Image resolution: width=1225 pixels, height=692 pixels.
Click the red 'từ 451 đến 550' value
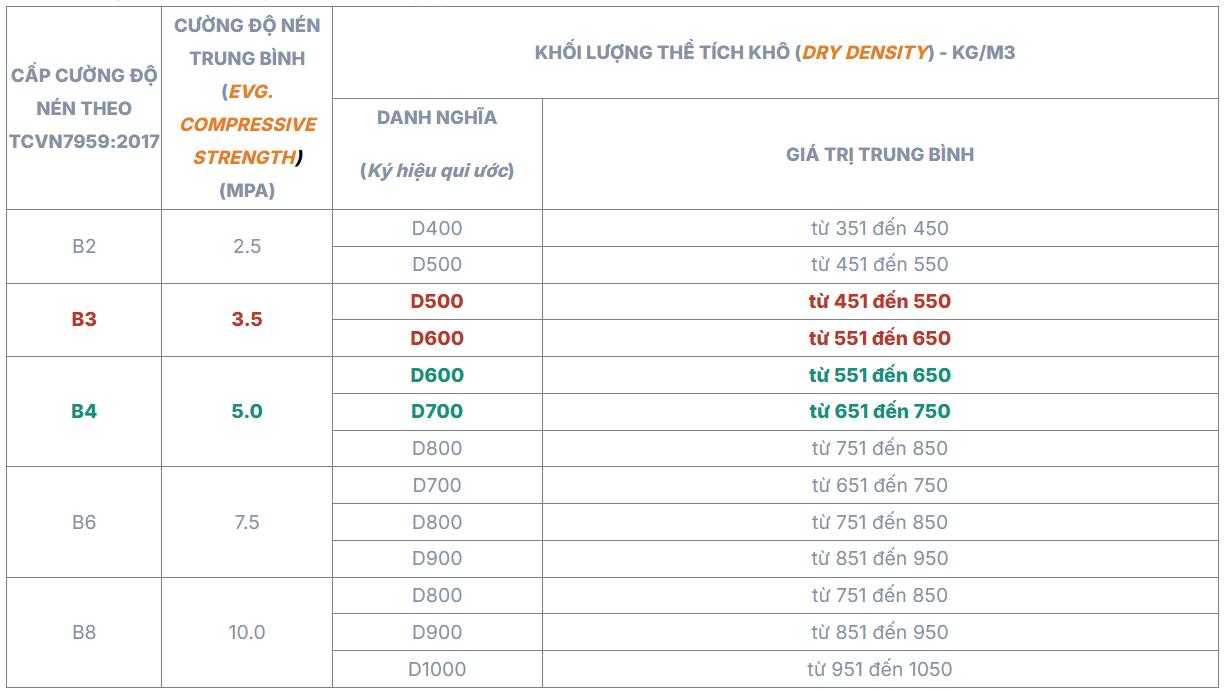[880, 301]
